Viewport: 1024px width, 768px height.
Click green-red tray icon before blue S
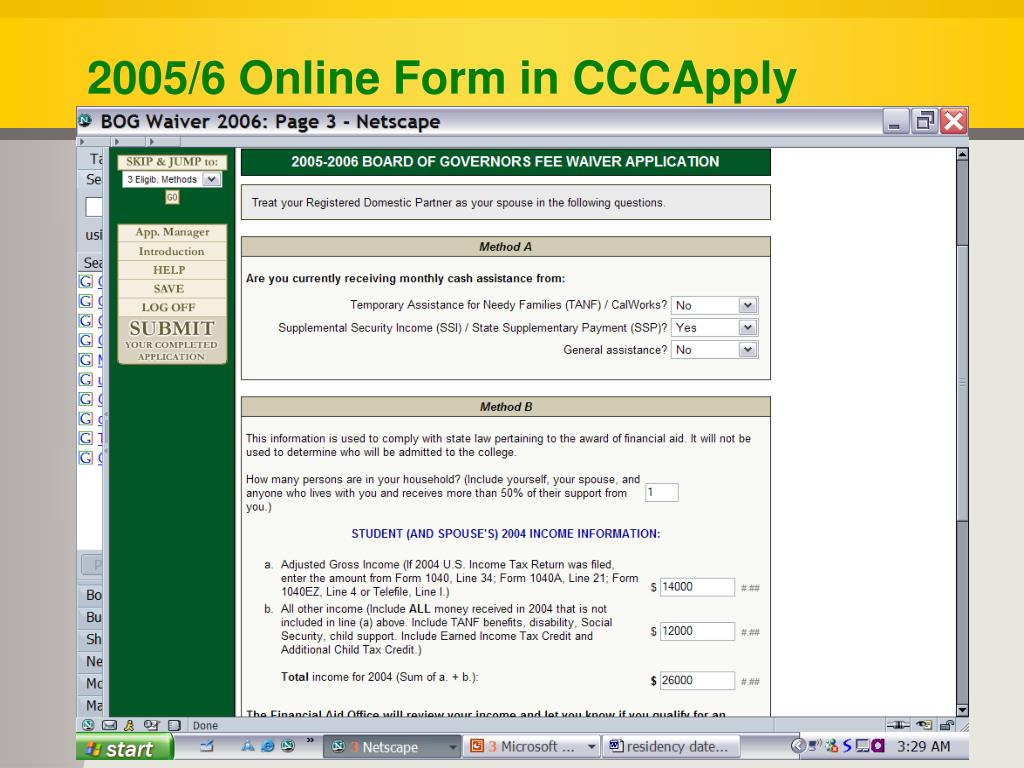tap(832, 746)
